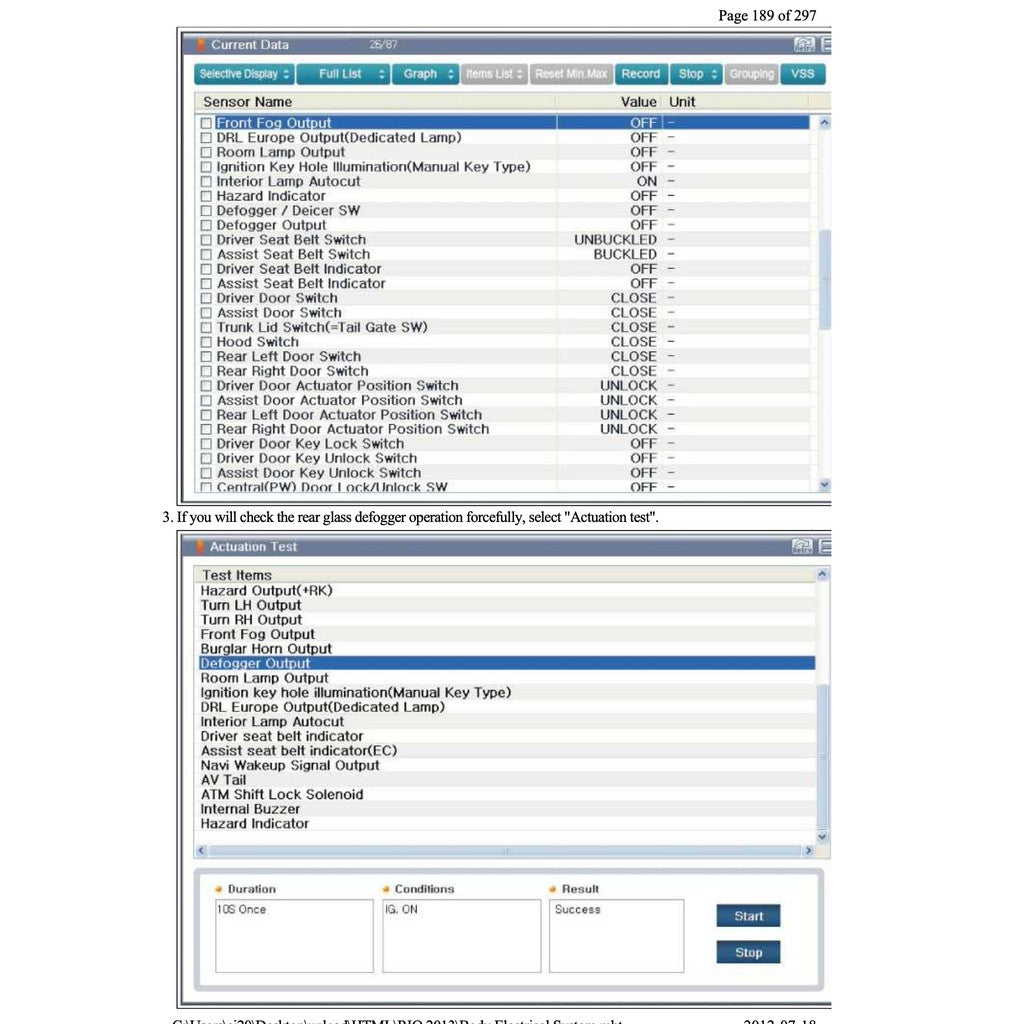Check the Front Fog Output checkbox
Image resolution: width=1024 pixels, height=1024 pixels.
[x=205, y=122]
